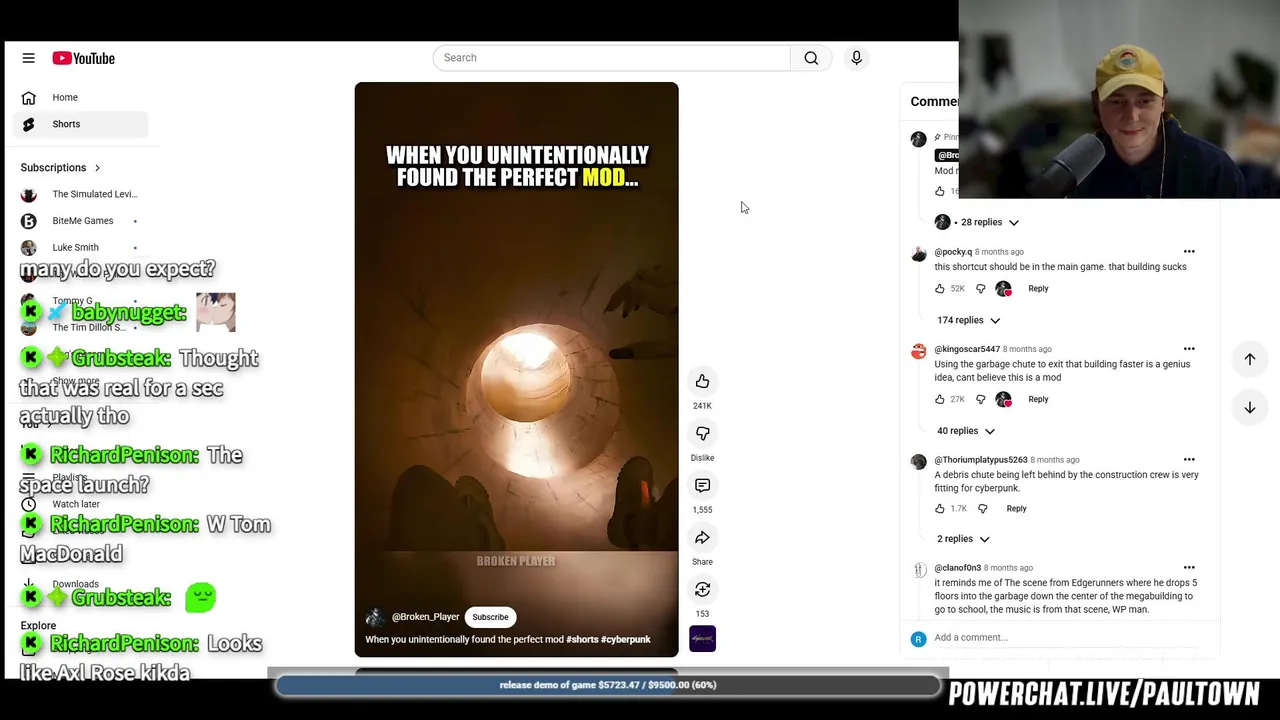Viewport: 1280px width, 720px height.
Task: Open the #cyberpunk hashtag link
Action: (626, 640)
